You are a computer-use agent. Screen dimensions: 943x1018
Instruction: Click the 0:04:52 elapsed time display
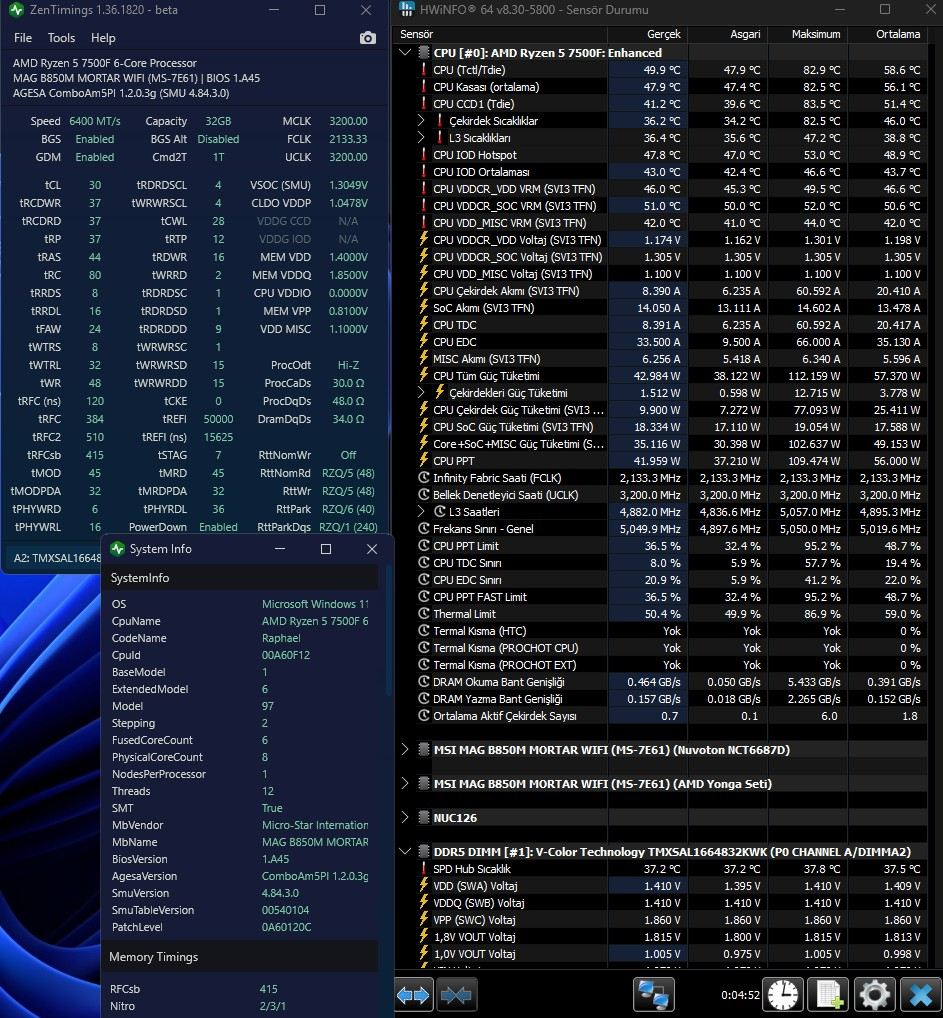[x=740, y=995]
